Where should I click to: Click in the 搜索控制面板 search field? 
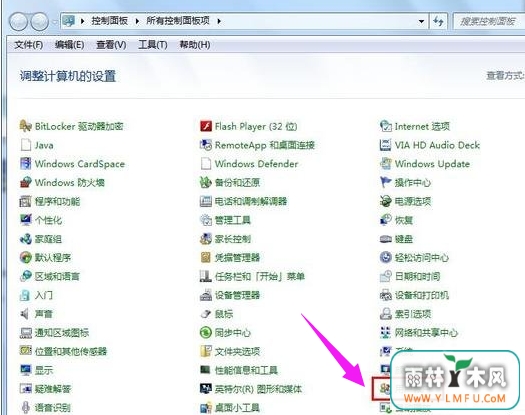tap(488, 21)
